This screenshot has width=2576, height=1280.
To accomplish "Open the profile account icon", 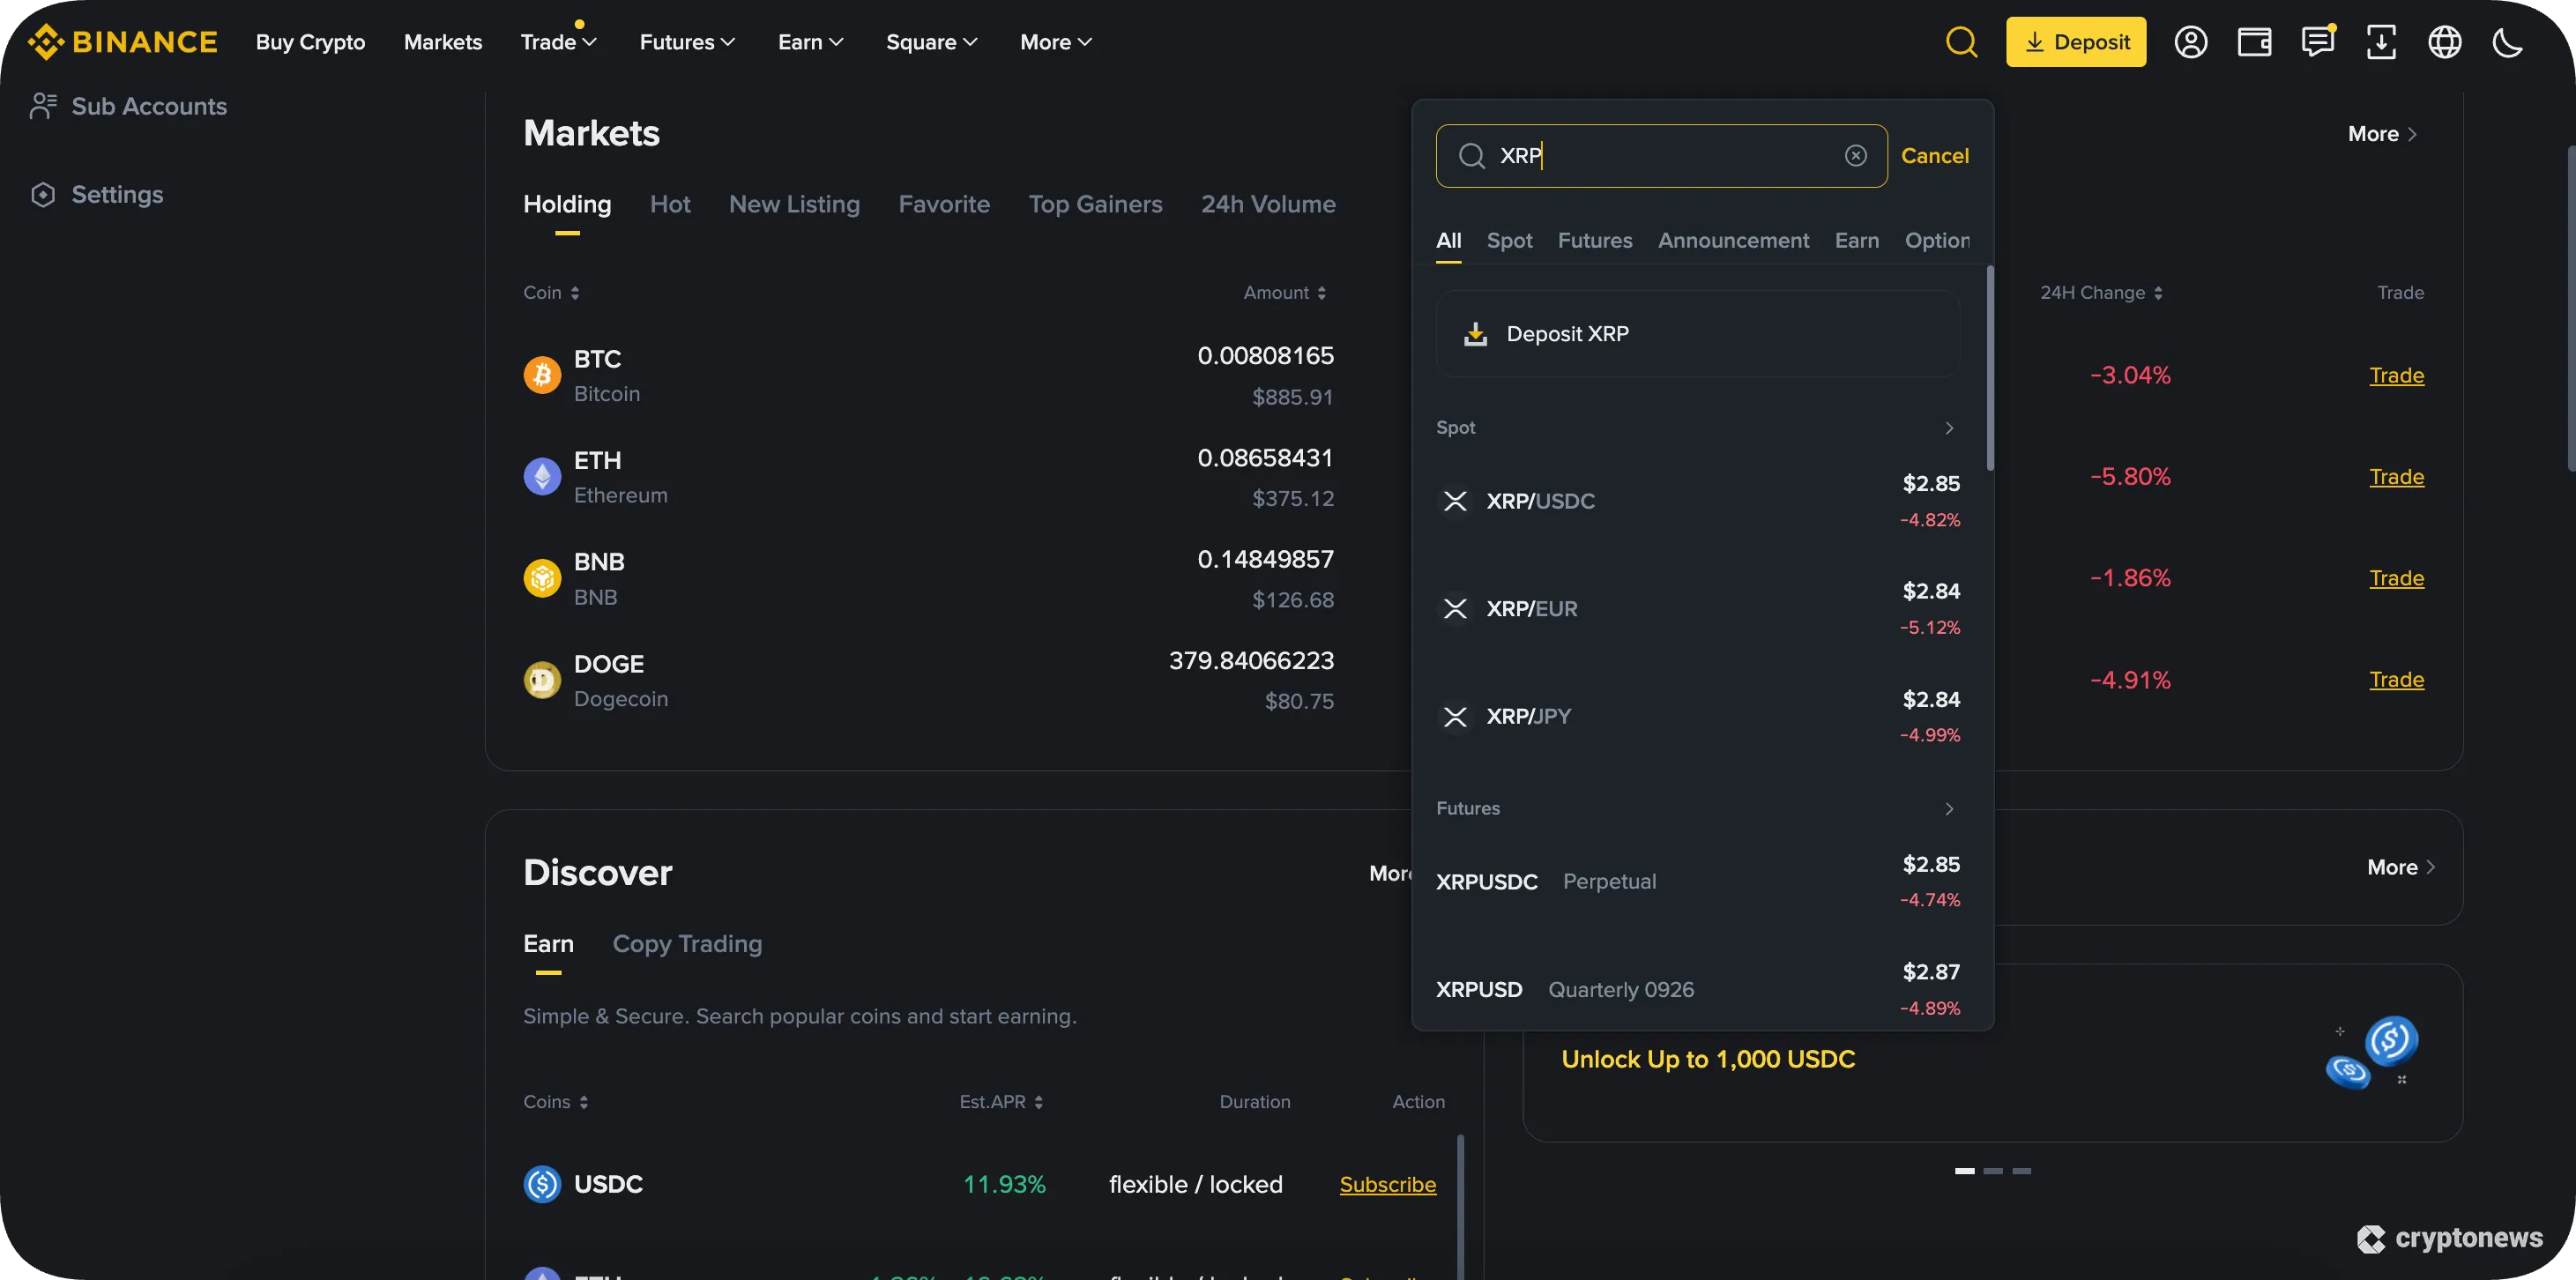I will (x=2191, y=42).
